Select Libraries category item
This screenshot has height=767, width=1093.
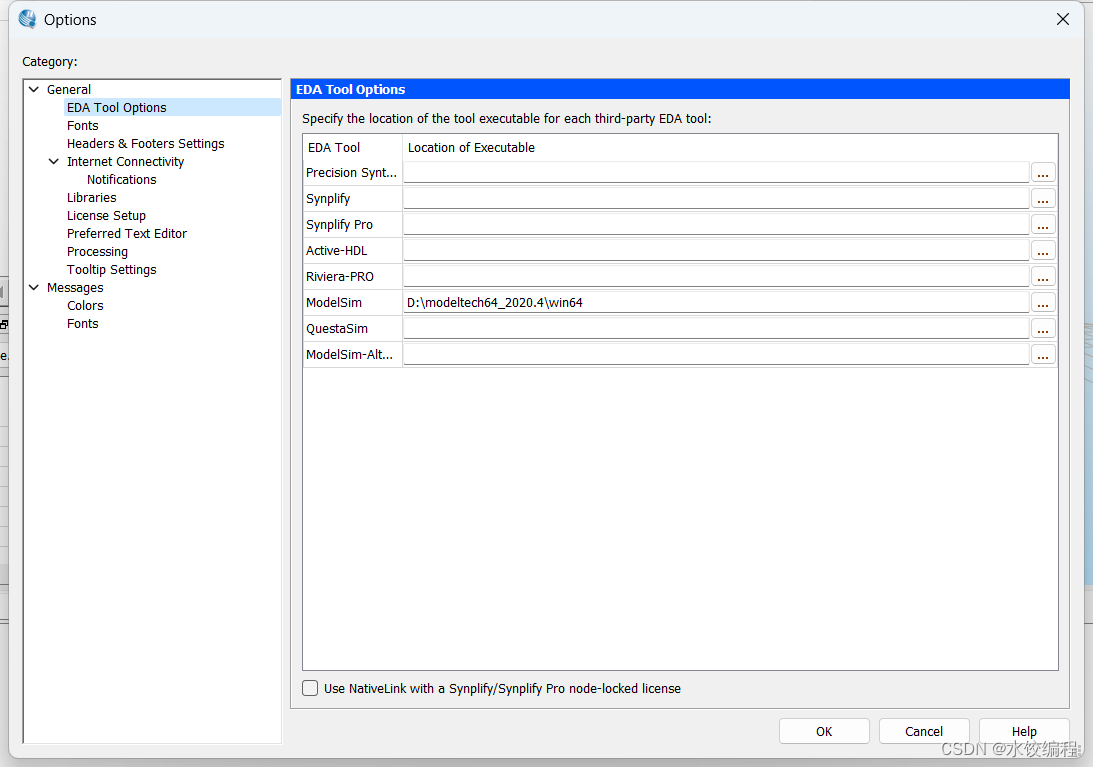(91, 198)
